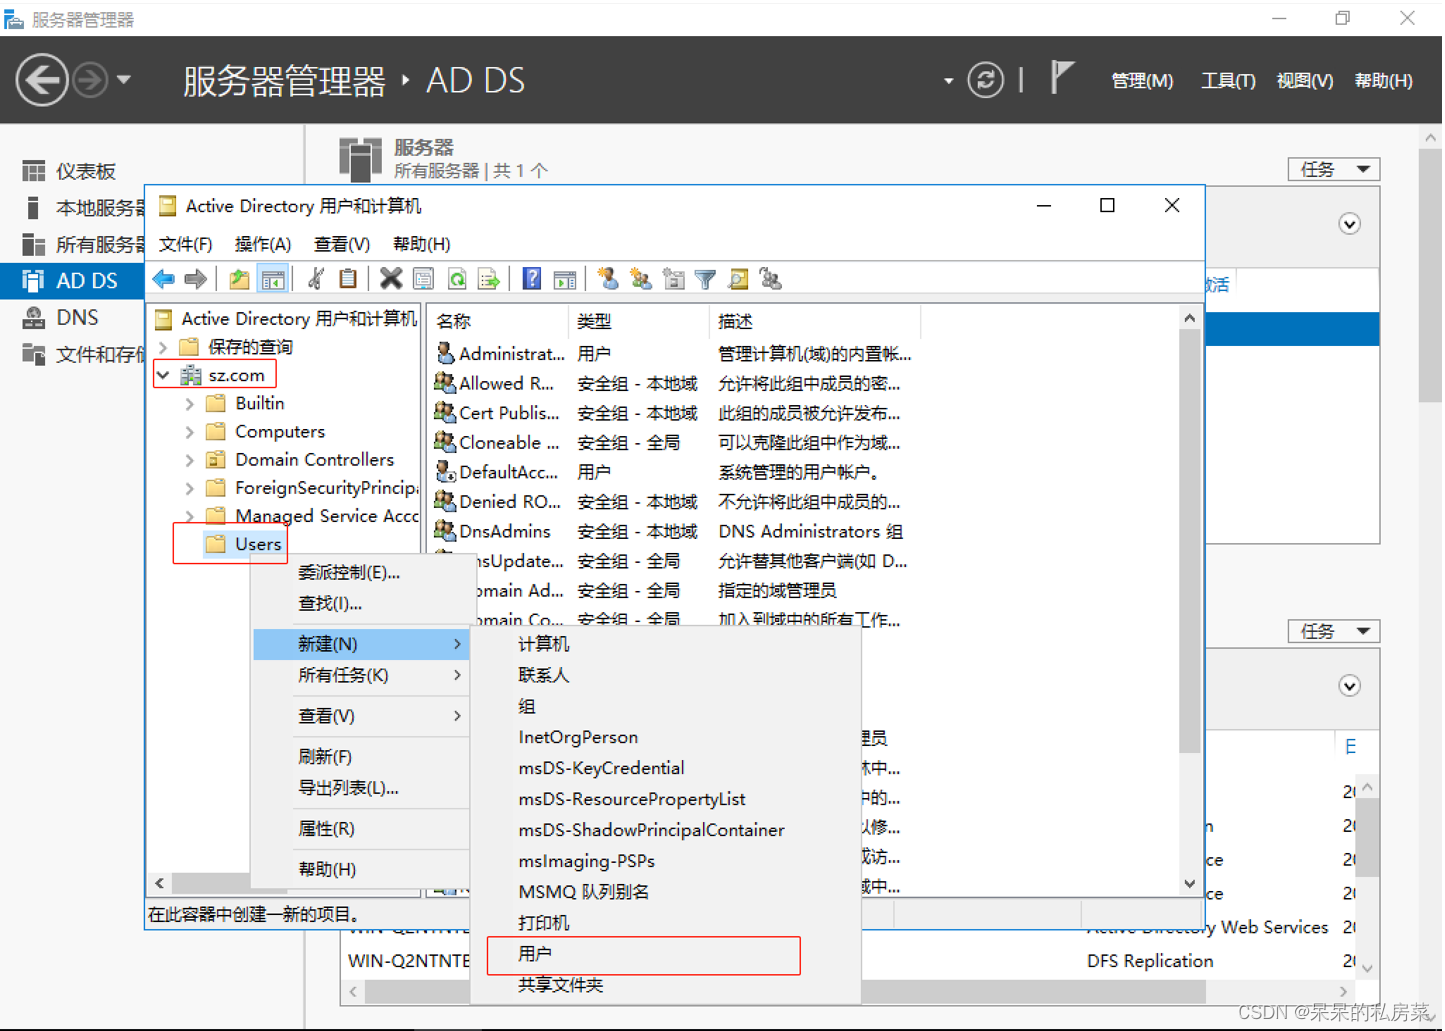The height and width of the screenshot is (1031, 1445).
Task: Click the blue help question mark icon
Action: tap(532, 279)
